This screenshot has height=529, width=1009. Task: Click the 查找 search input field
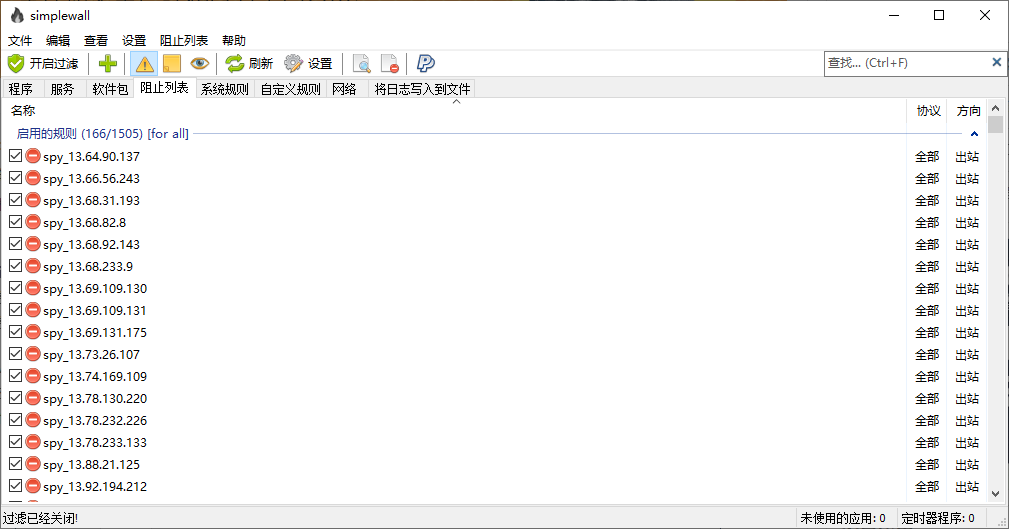pos(905,63)
